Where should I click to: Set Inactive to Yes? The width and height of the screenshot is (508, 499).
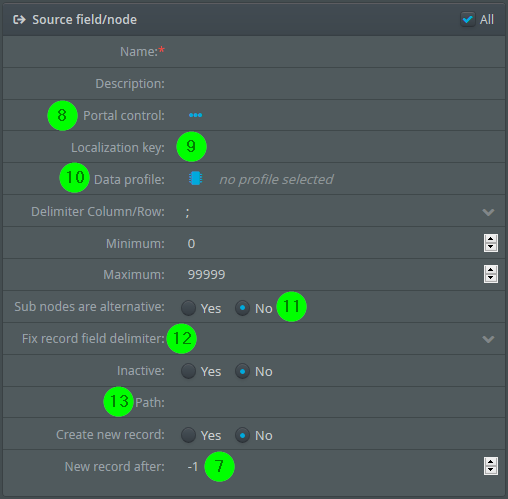click(188, 371)
